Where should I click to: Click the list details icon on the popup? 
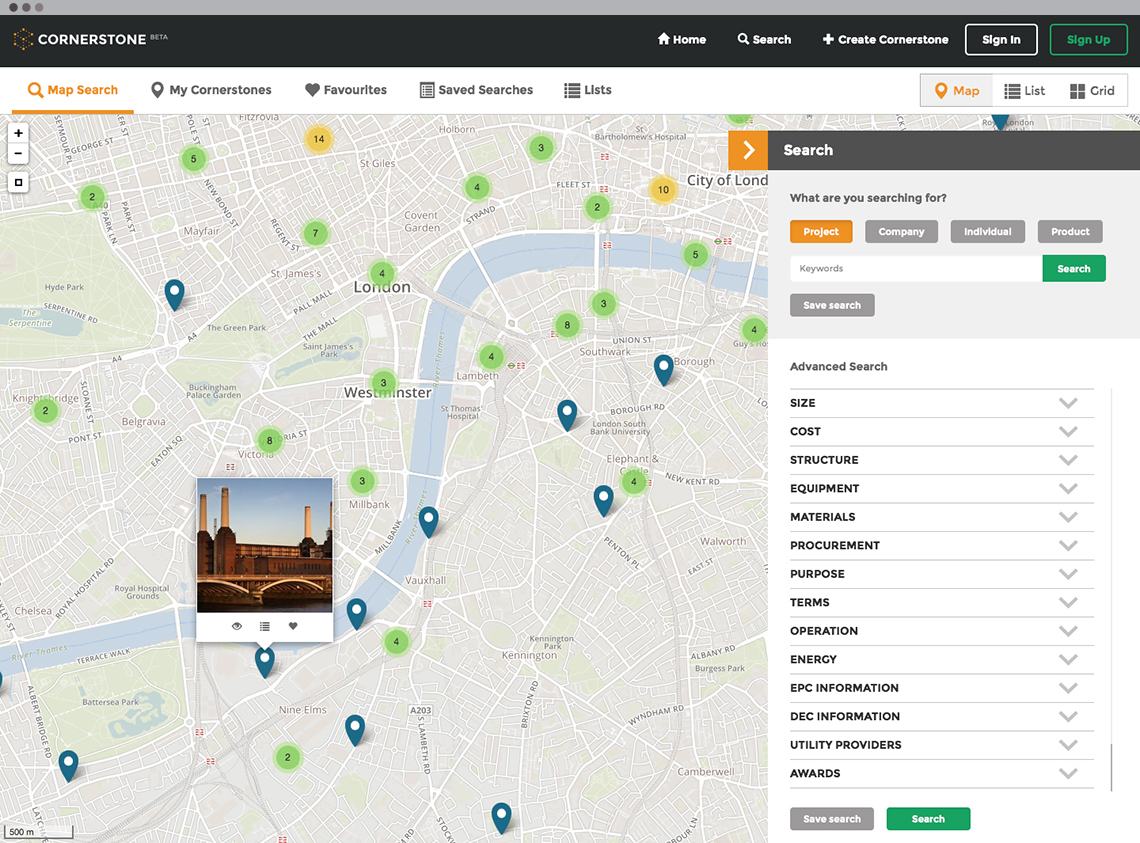click(264, 625)
